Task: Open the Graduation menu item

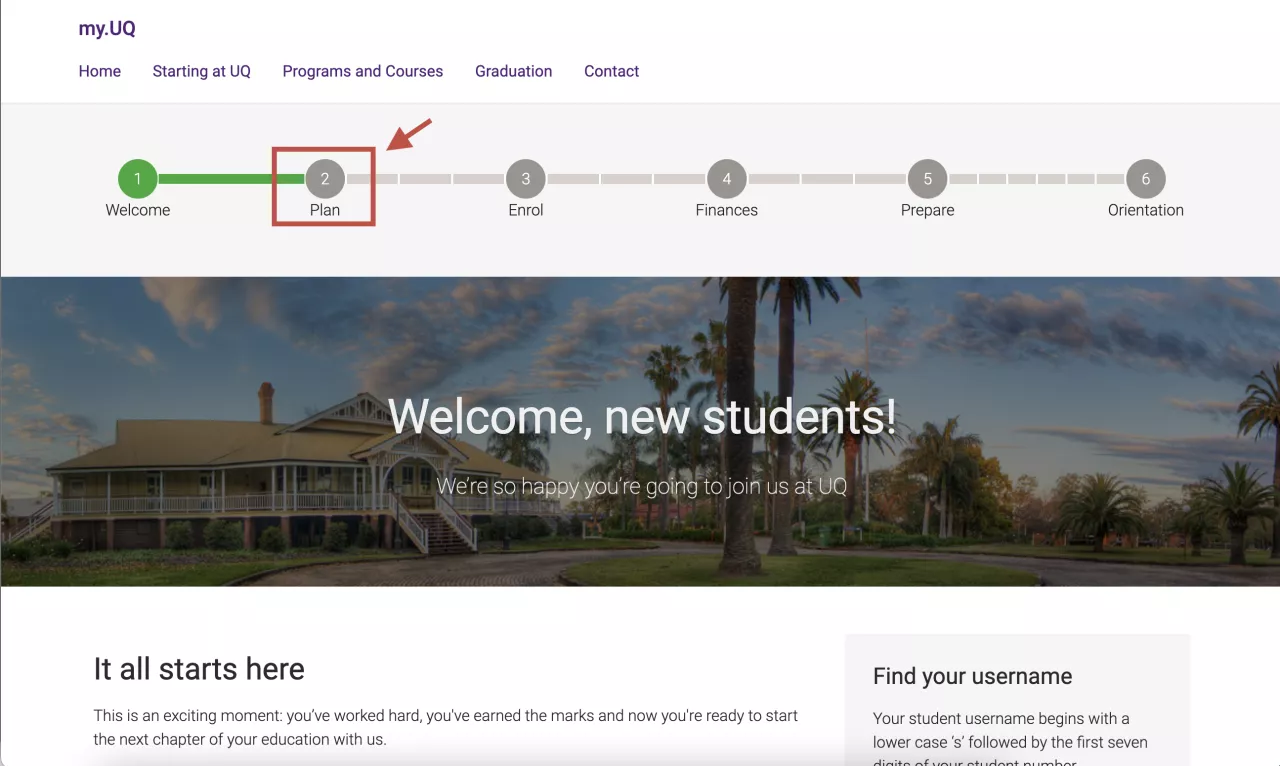Action: coord(514,71)
